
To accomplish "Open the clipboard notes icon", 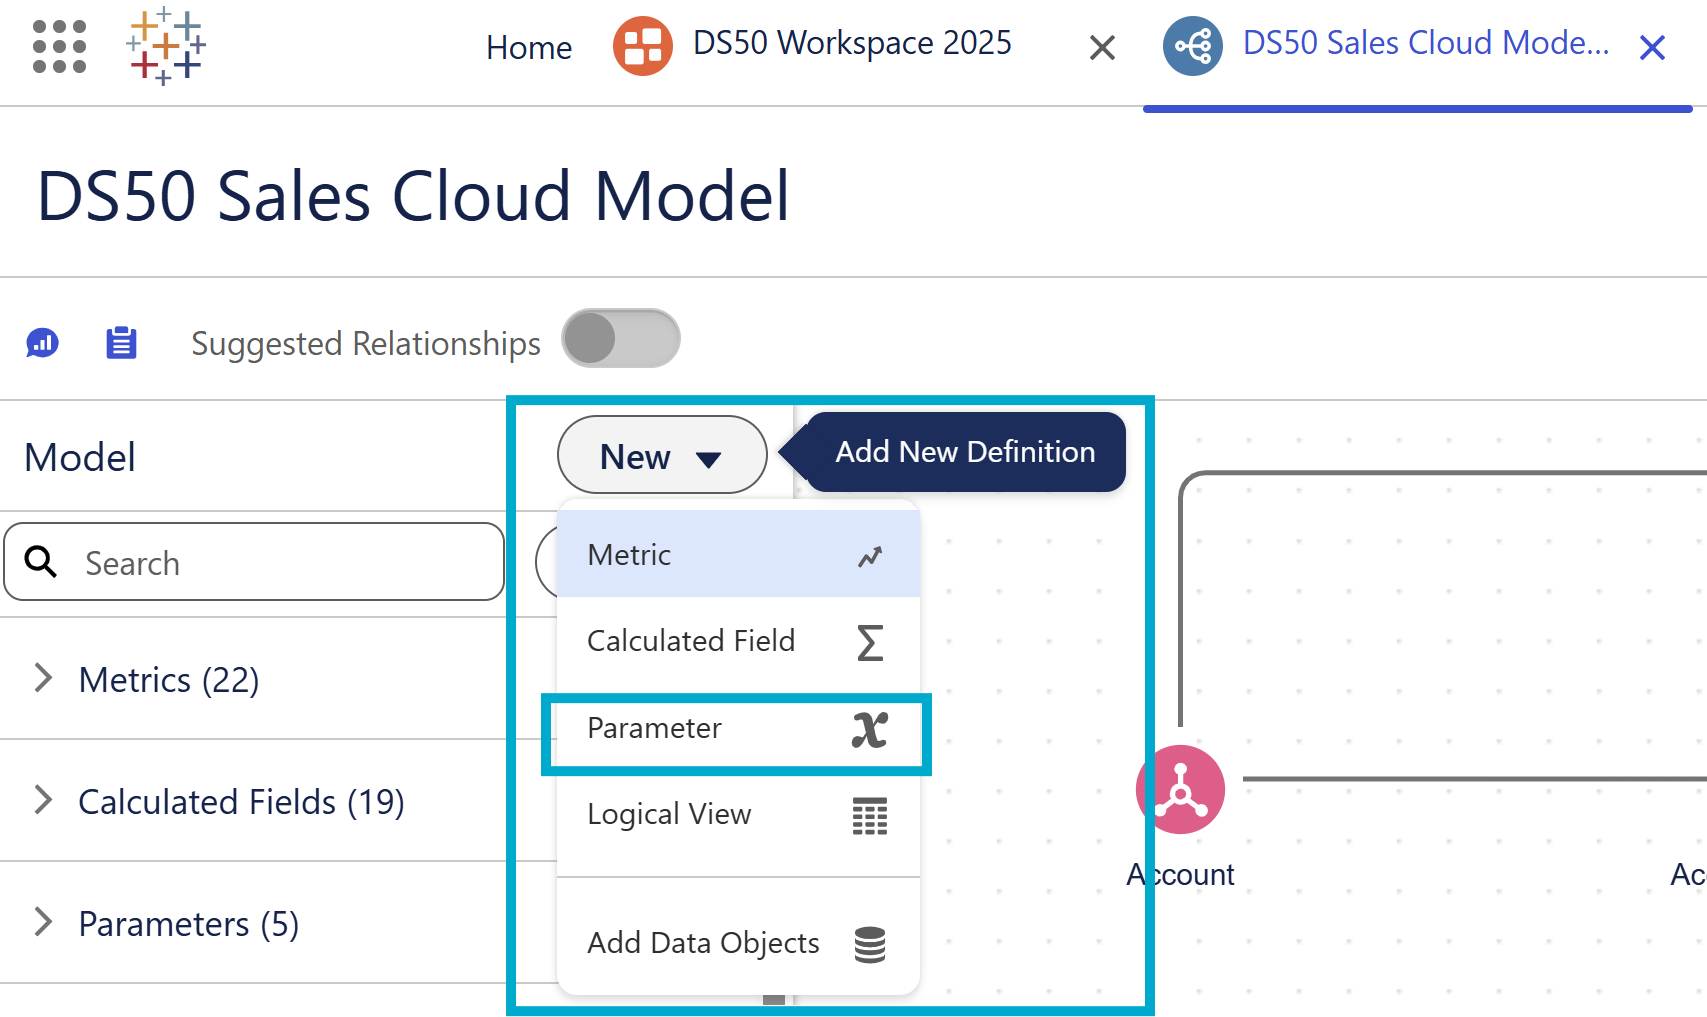I will click(121, 342).
